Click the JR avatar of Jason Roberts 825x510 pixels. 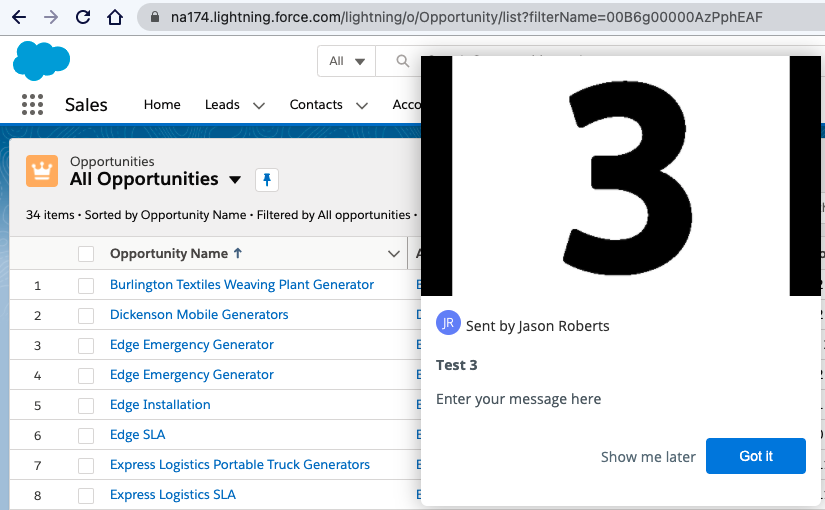448,323
